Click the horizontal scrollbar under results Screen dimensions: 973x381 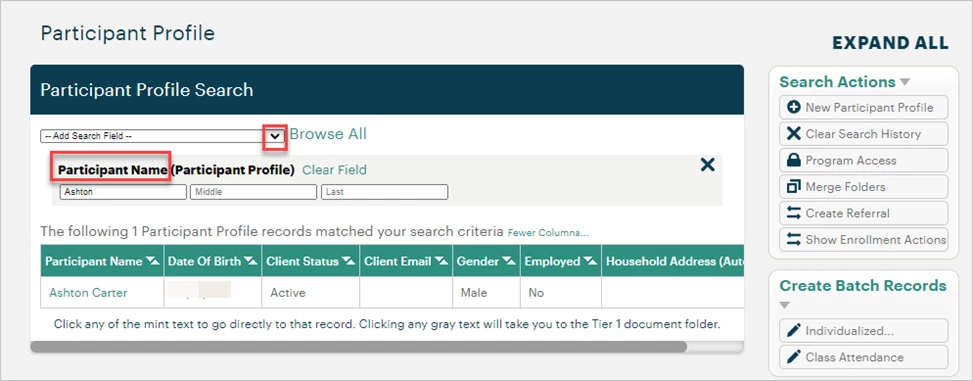[358, 346]
